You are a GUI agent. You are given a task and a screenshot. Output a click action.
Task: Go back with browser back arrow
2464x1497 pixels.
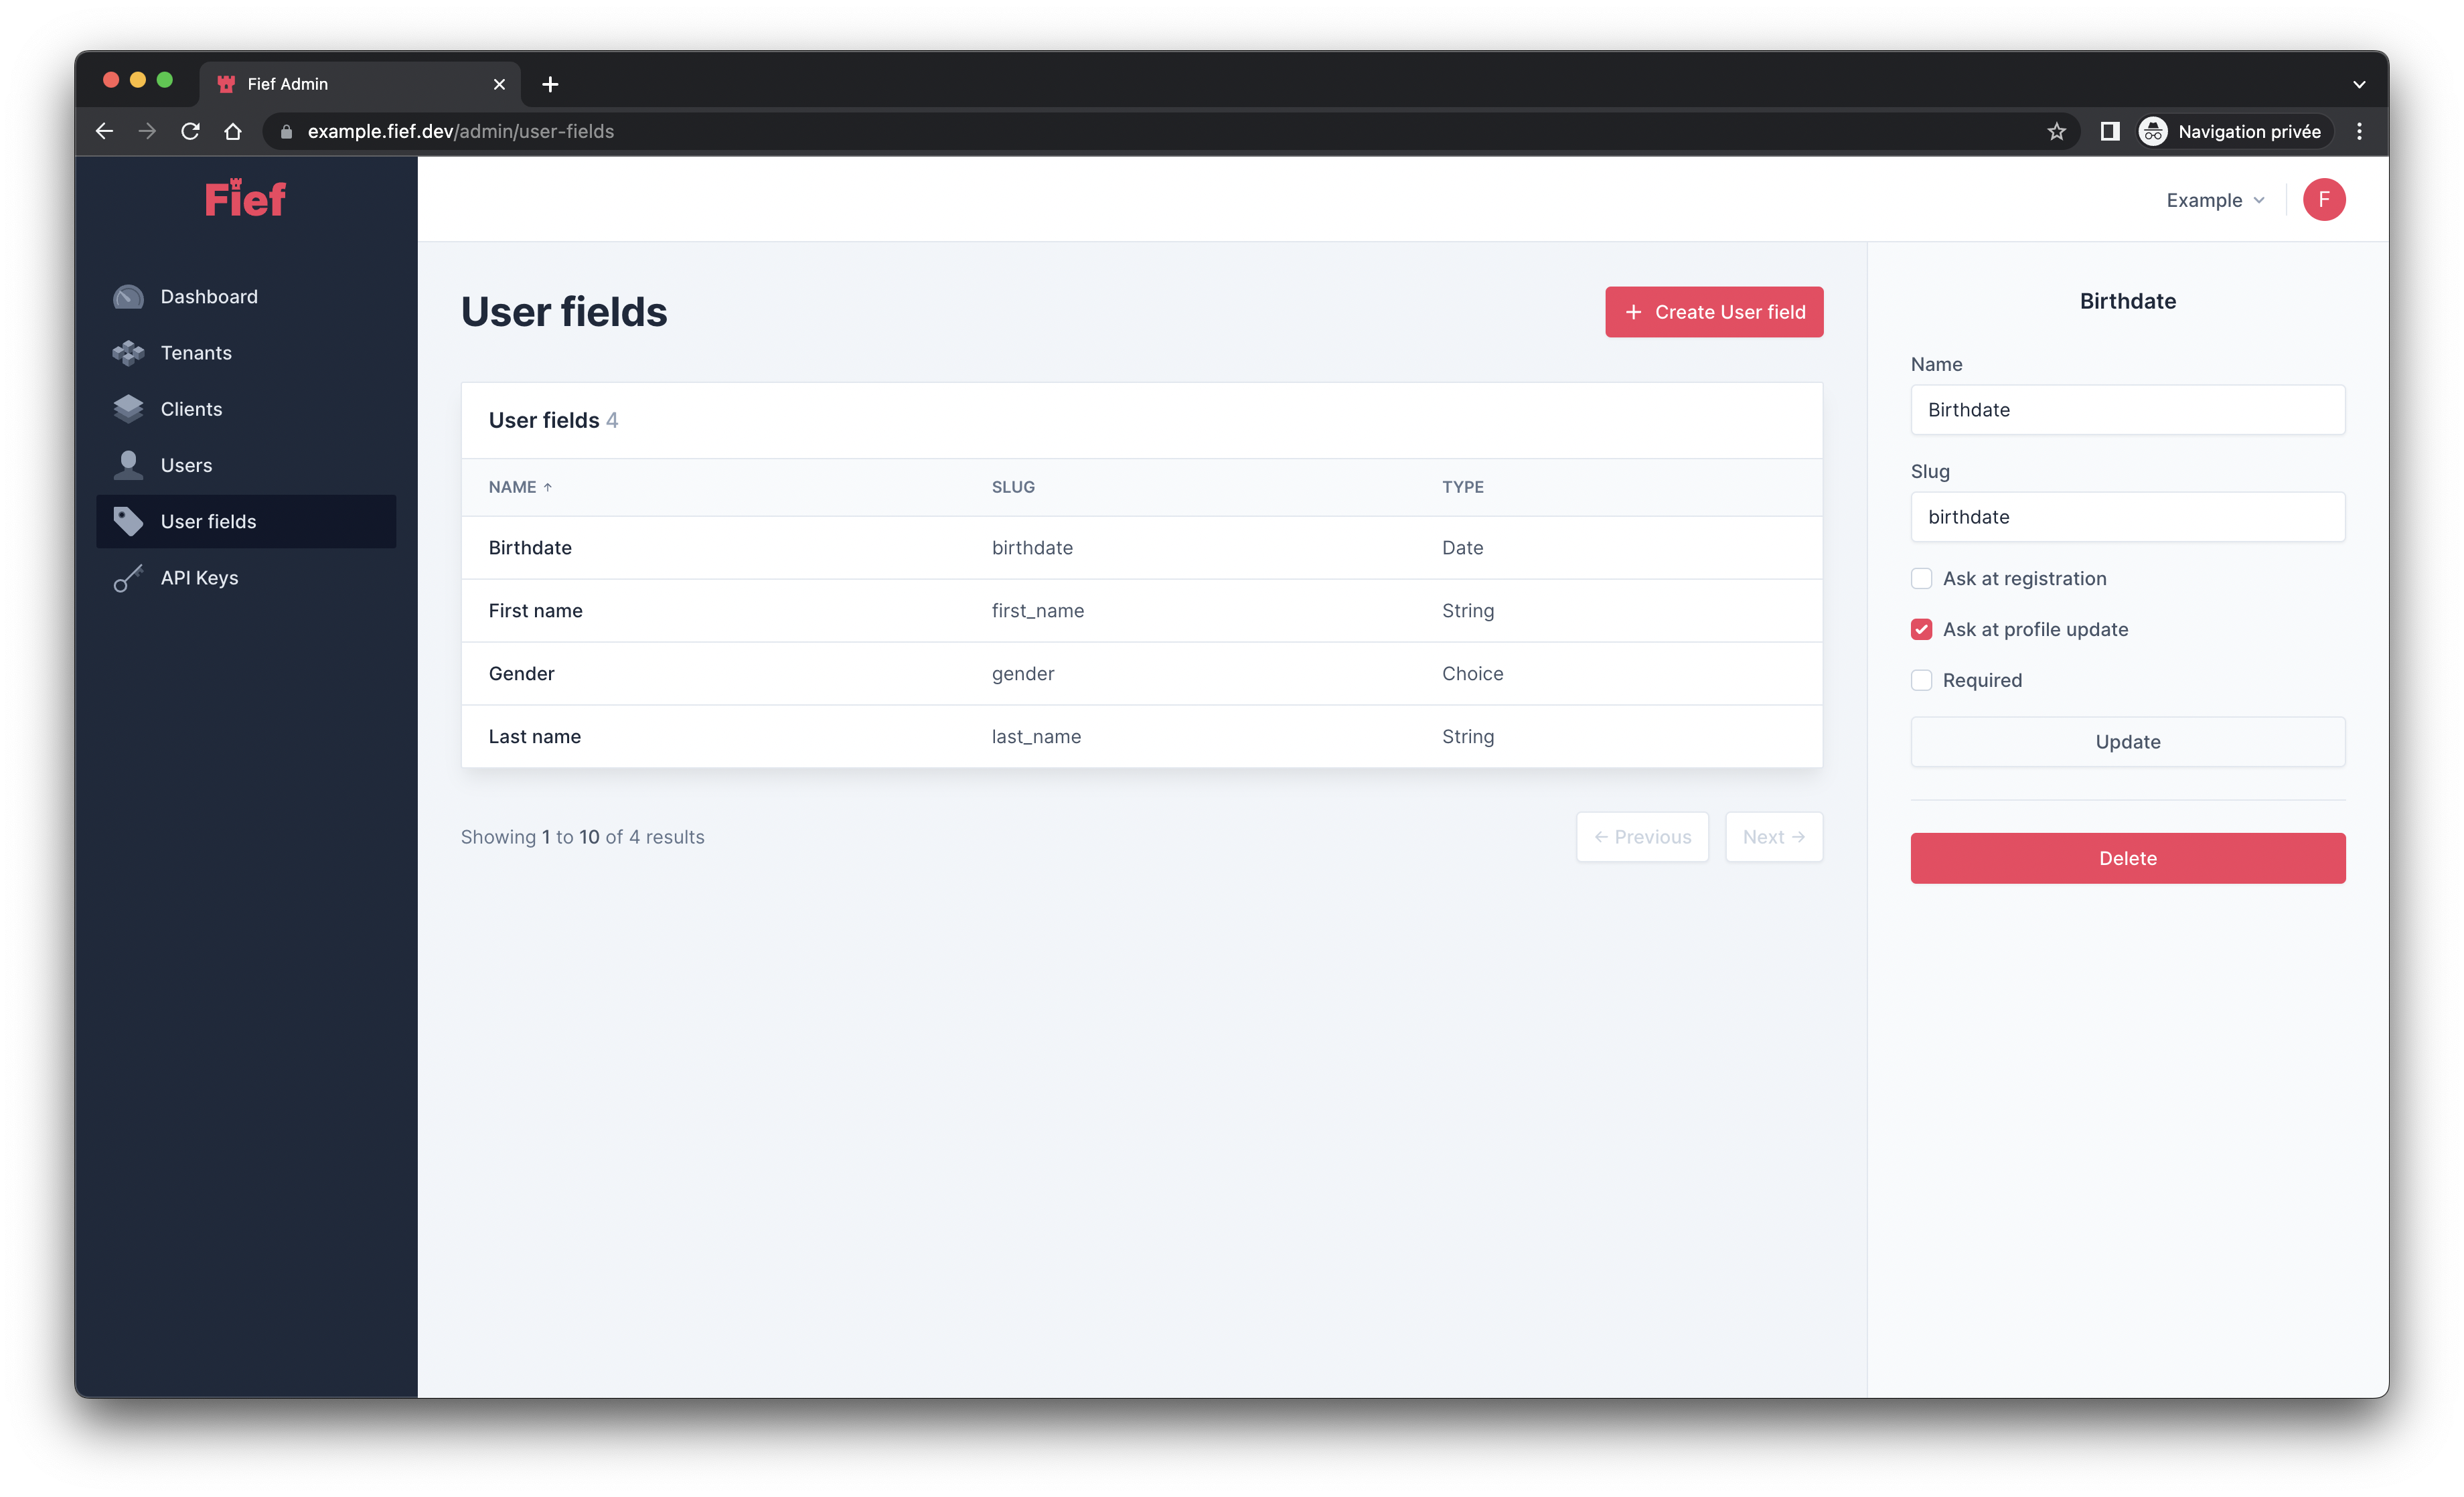tap(104, 131)
